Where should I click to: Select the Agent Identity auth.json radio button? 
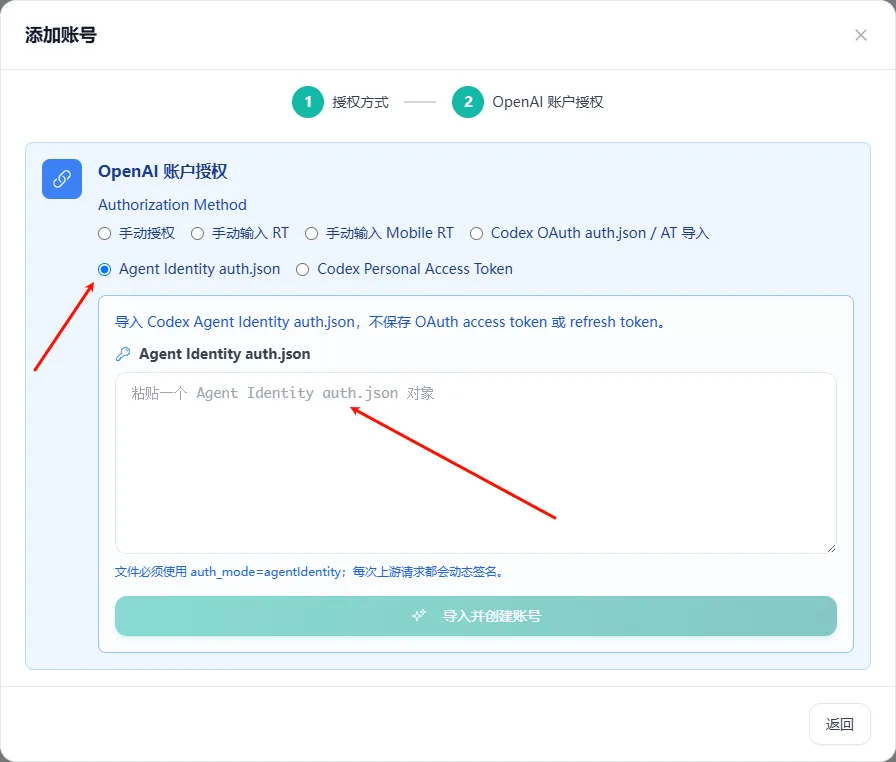105,270
